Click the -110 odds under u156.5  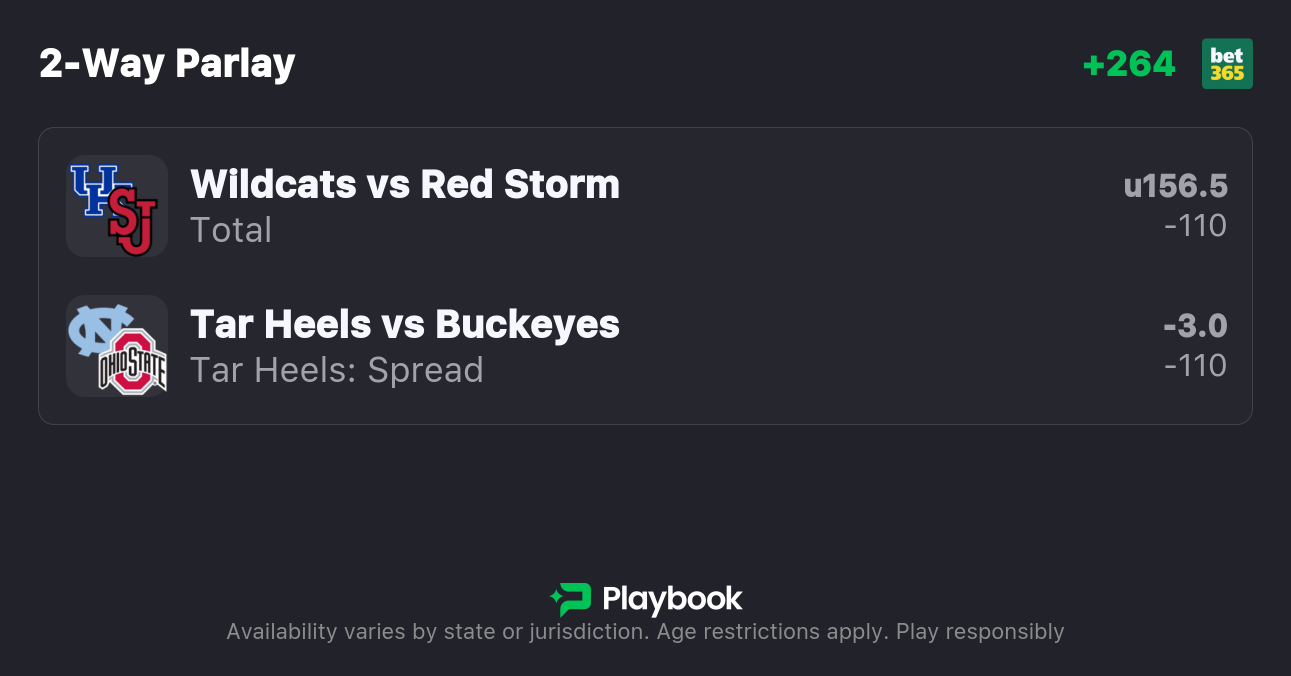1195,226
